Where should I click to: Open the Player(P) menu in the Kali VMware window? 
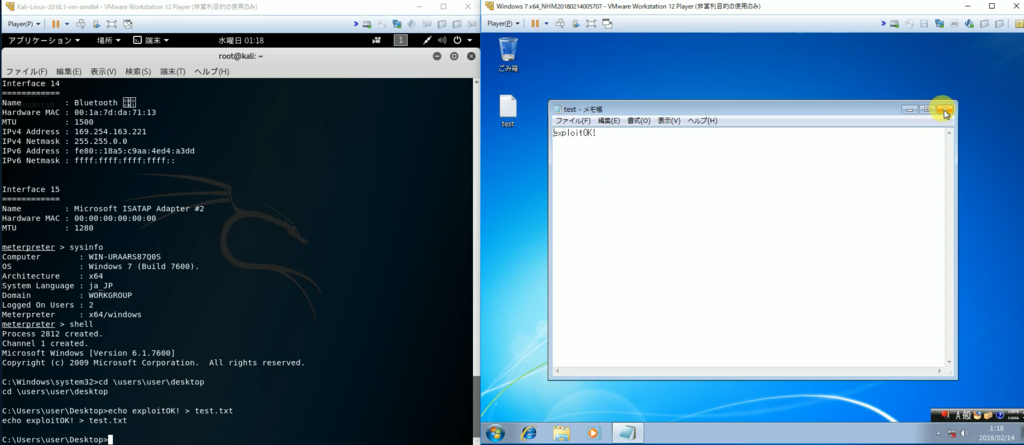point(24,24)
